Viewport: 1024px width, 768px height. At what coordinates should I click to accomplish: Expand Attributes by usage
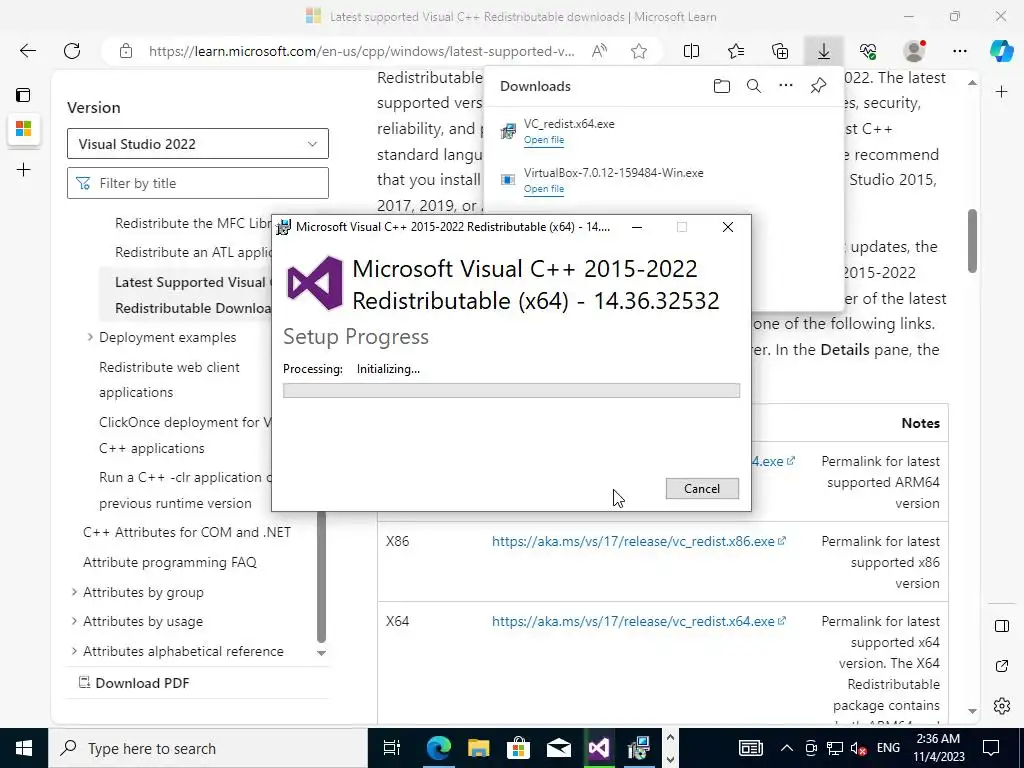pyautogui.click(x=74, y=622)
